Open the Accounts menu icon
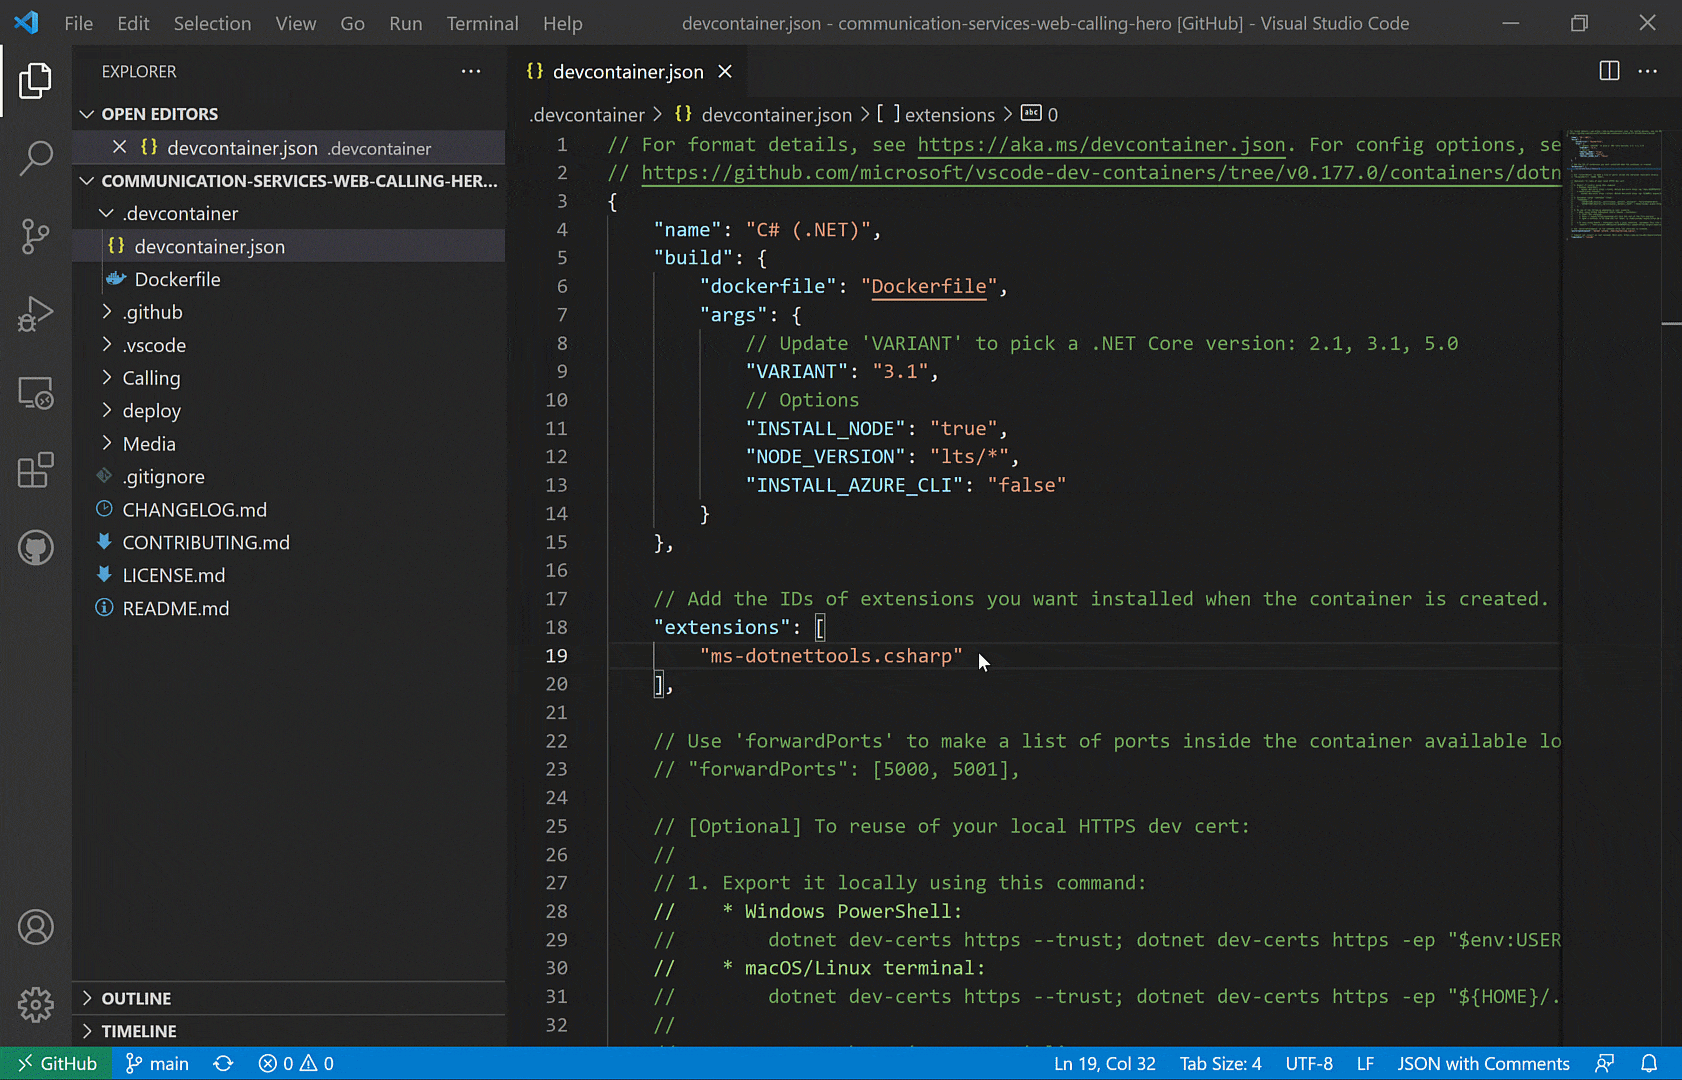This screenshot has width=1682, height=1080. (x=36, y=927)
